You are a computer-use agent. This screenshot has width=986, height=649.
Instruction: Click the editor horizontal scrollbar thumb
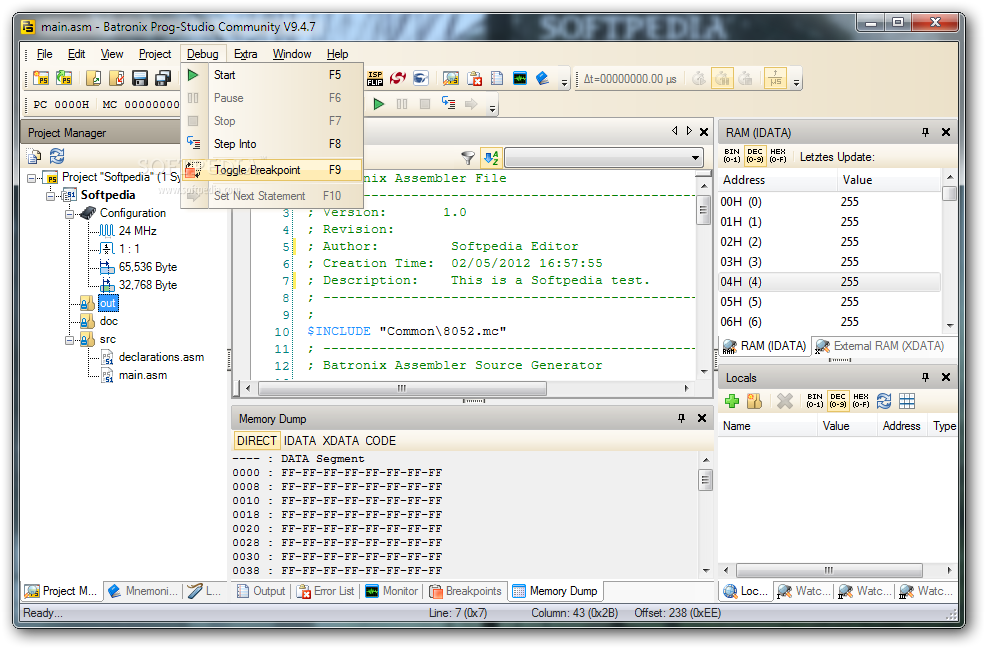tap(402, 389)
